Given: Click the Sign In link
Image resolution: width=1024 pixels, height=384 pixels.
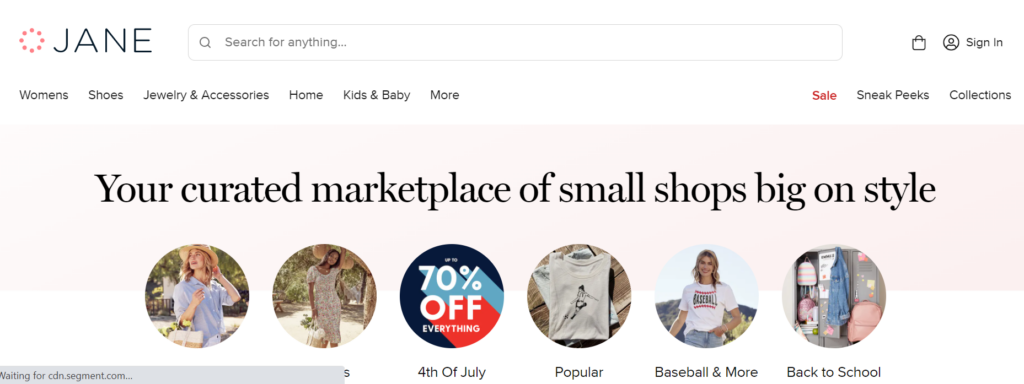Looking at the screenshot, I should point(984,42).
